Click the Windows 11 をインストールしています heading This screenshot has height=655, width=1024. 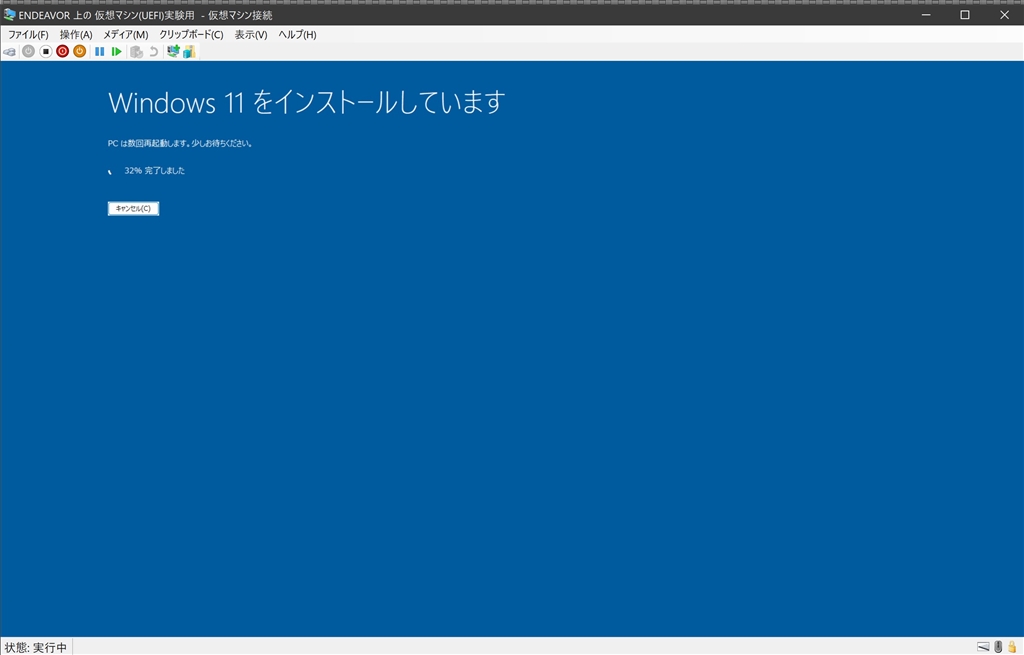click(x=306, y=102)
